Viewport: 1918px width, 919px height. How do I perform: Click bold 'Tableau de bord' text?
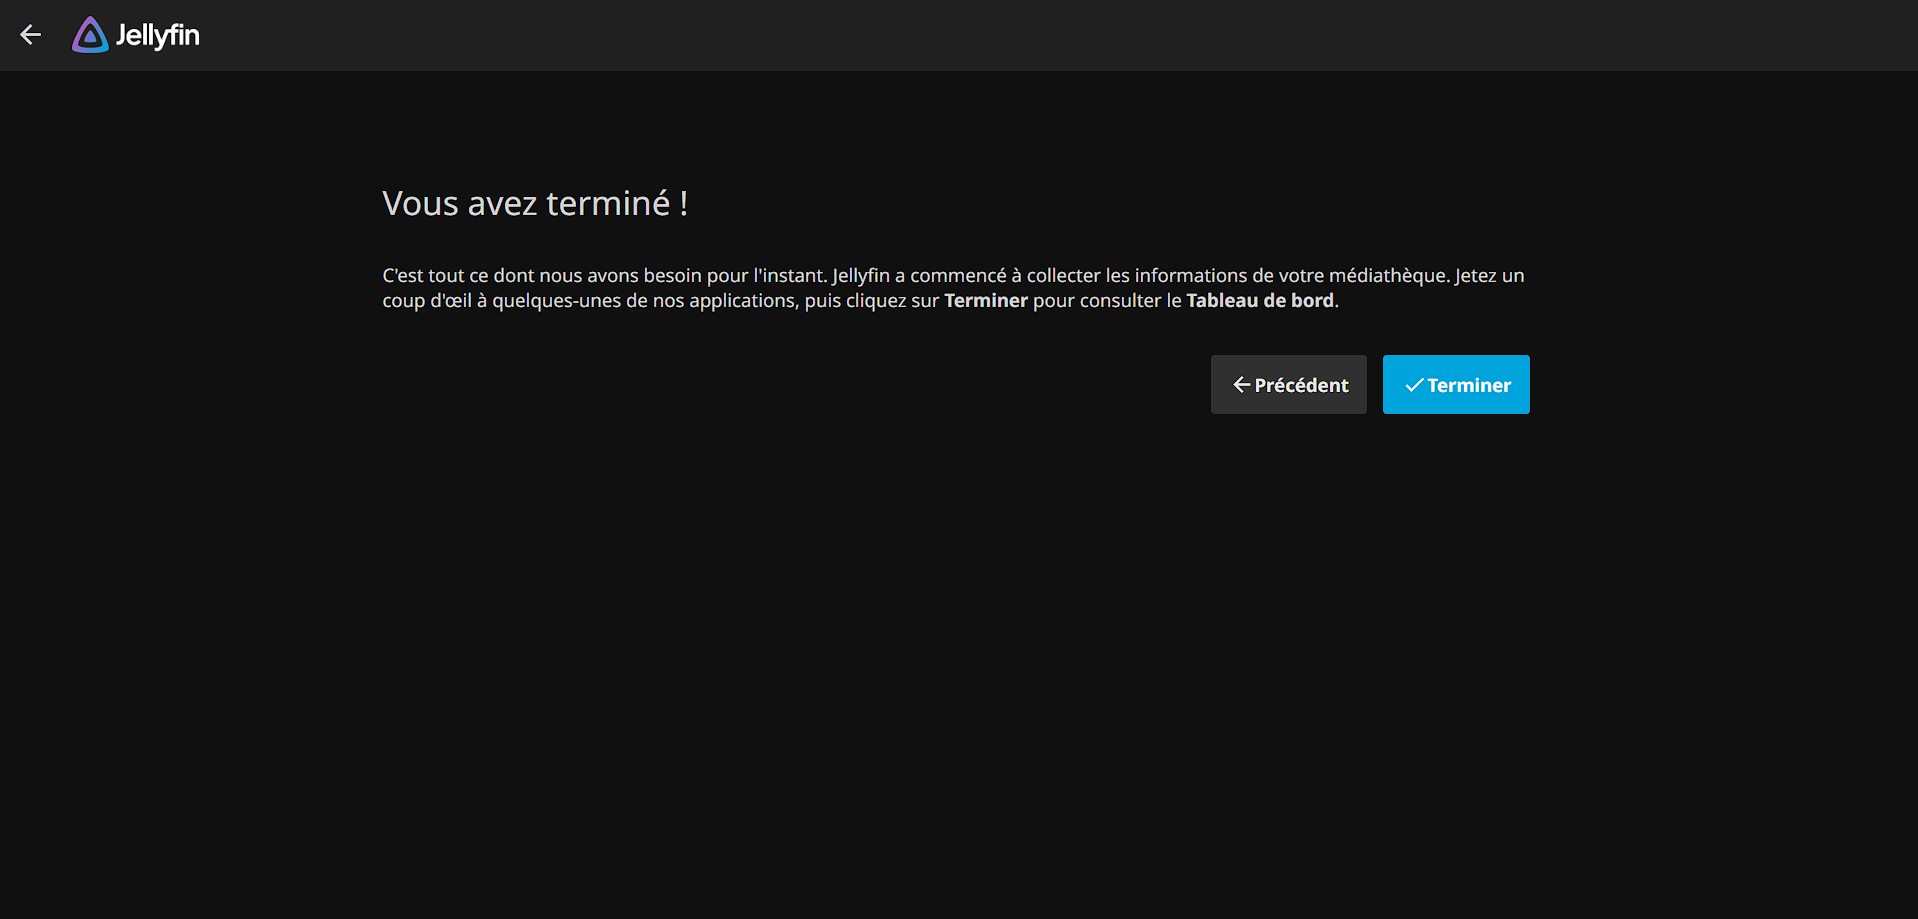(1259, 301)
